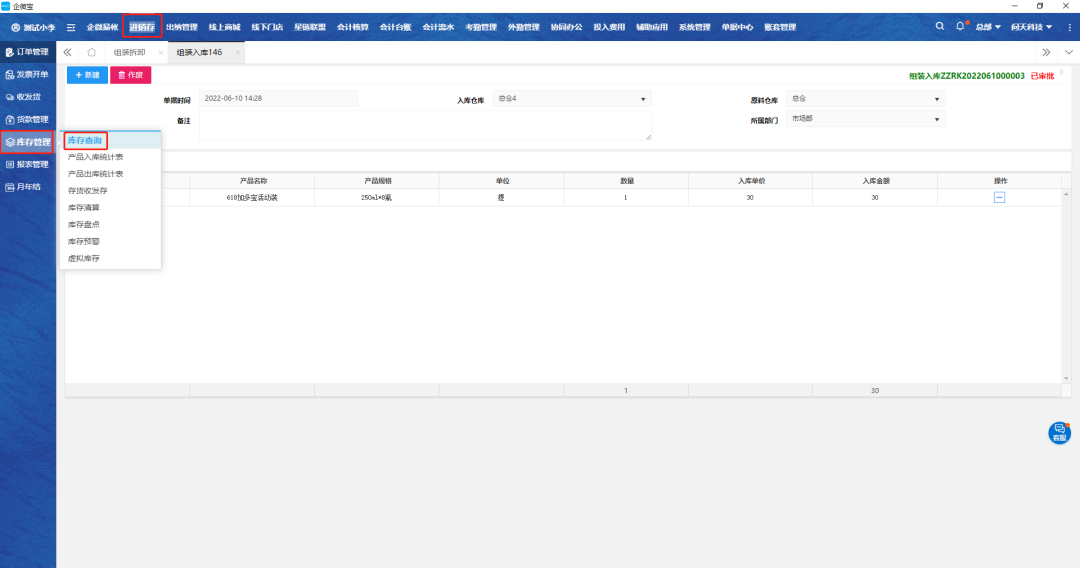The image size is (1080, 568).
Task: Collapse sidebar with double-left arrow
Action: point(67,52)
